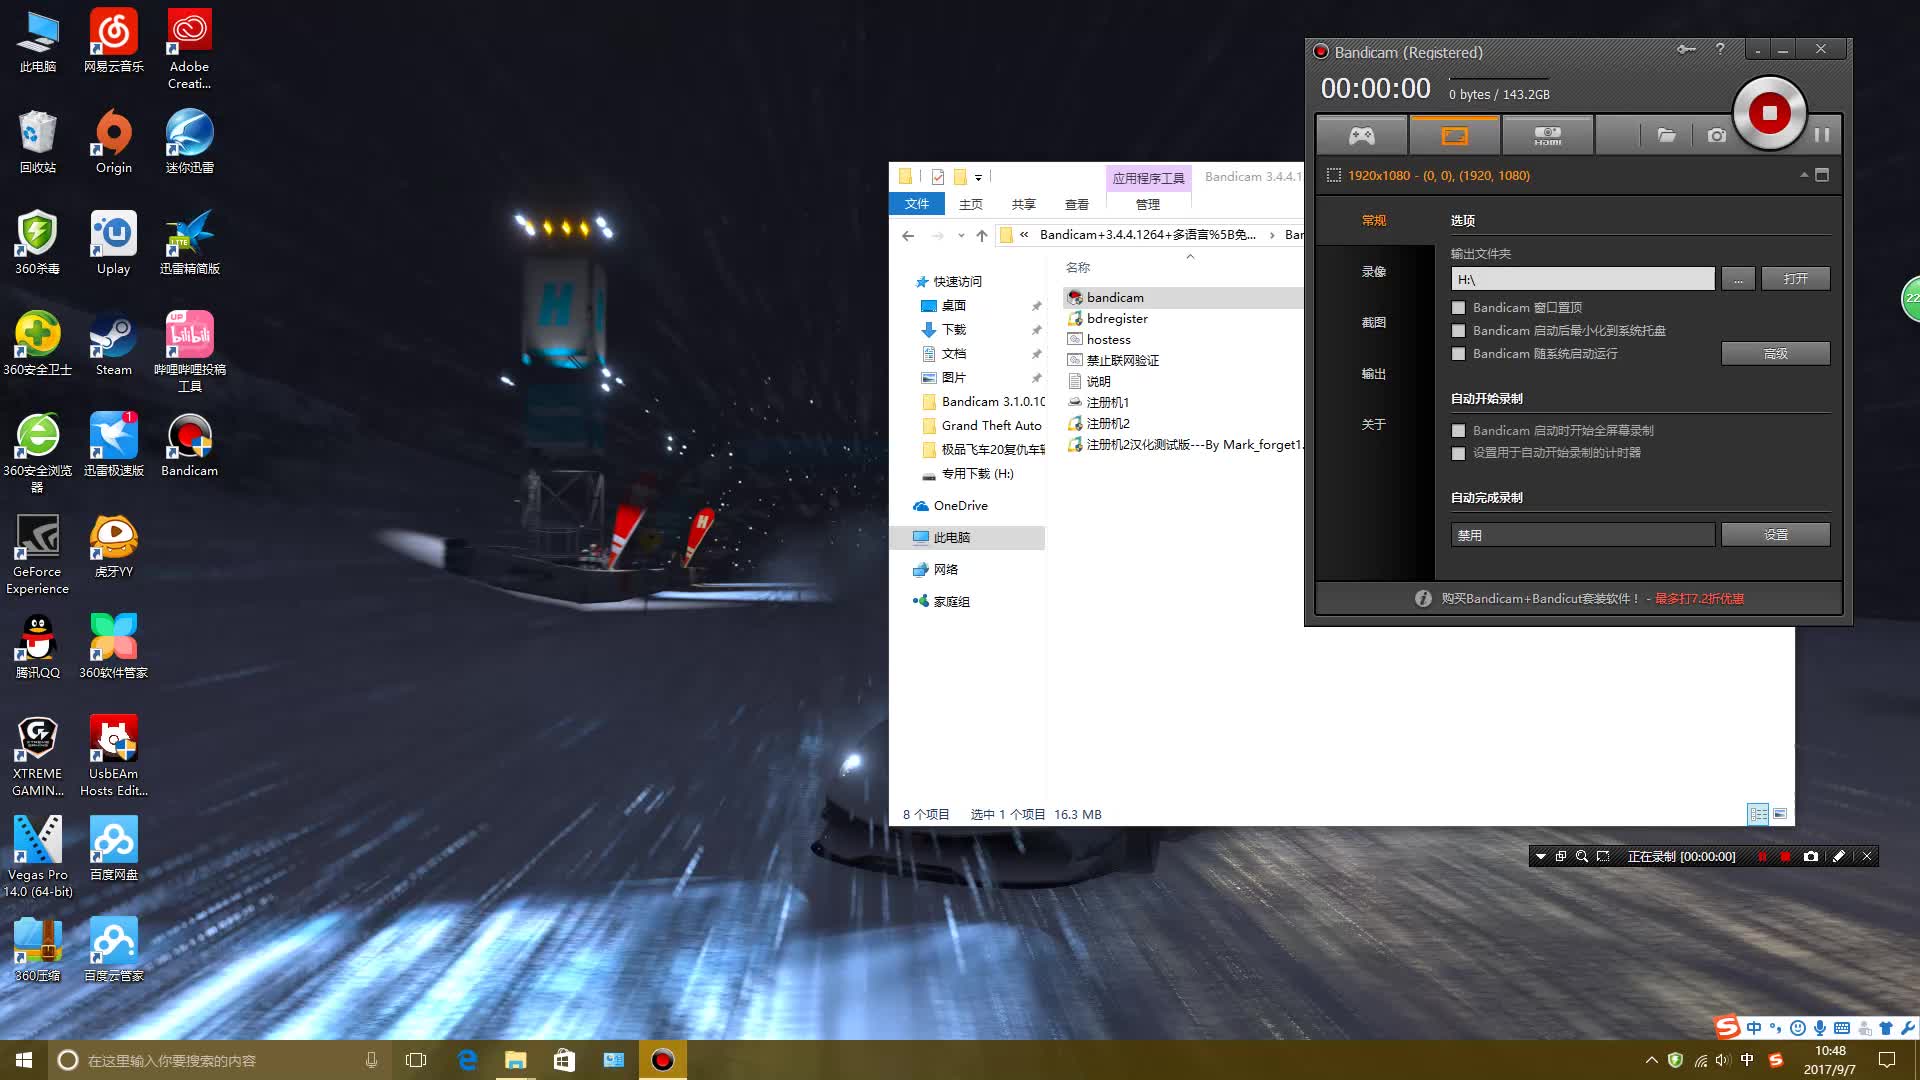Select the bdregister file

[1117, 319]
